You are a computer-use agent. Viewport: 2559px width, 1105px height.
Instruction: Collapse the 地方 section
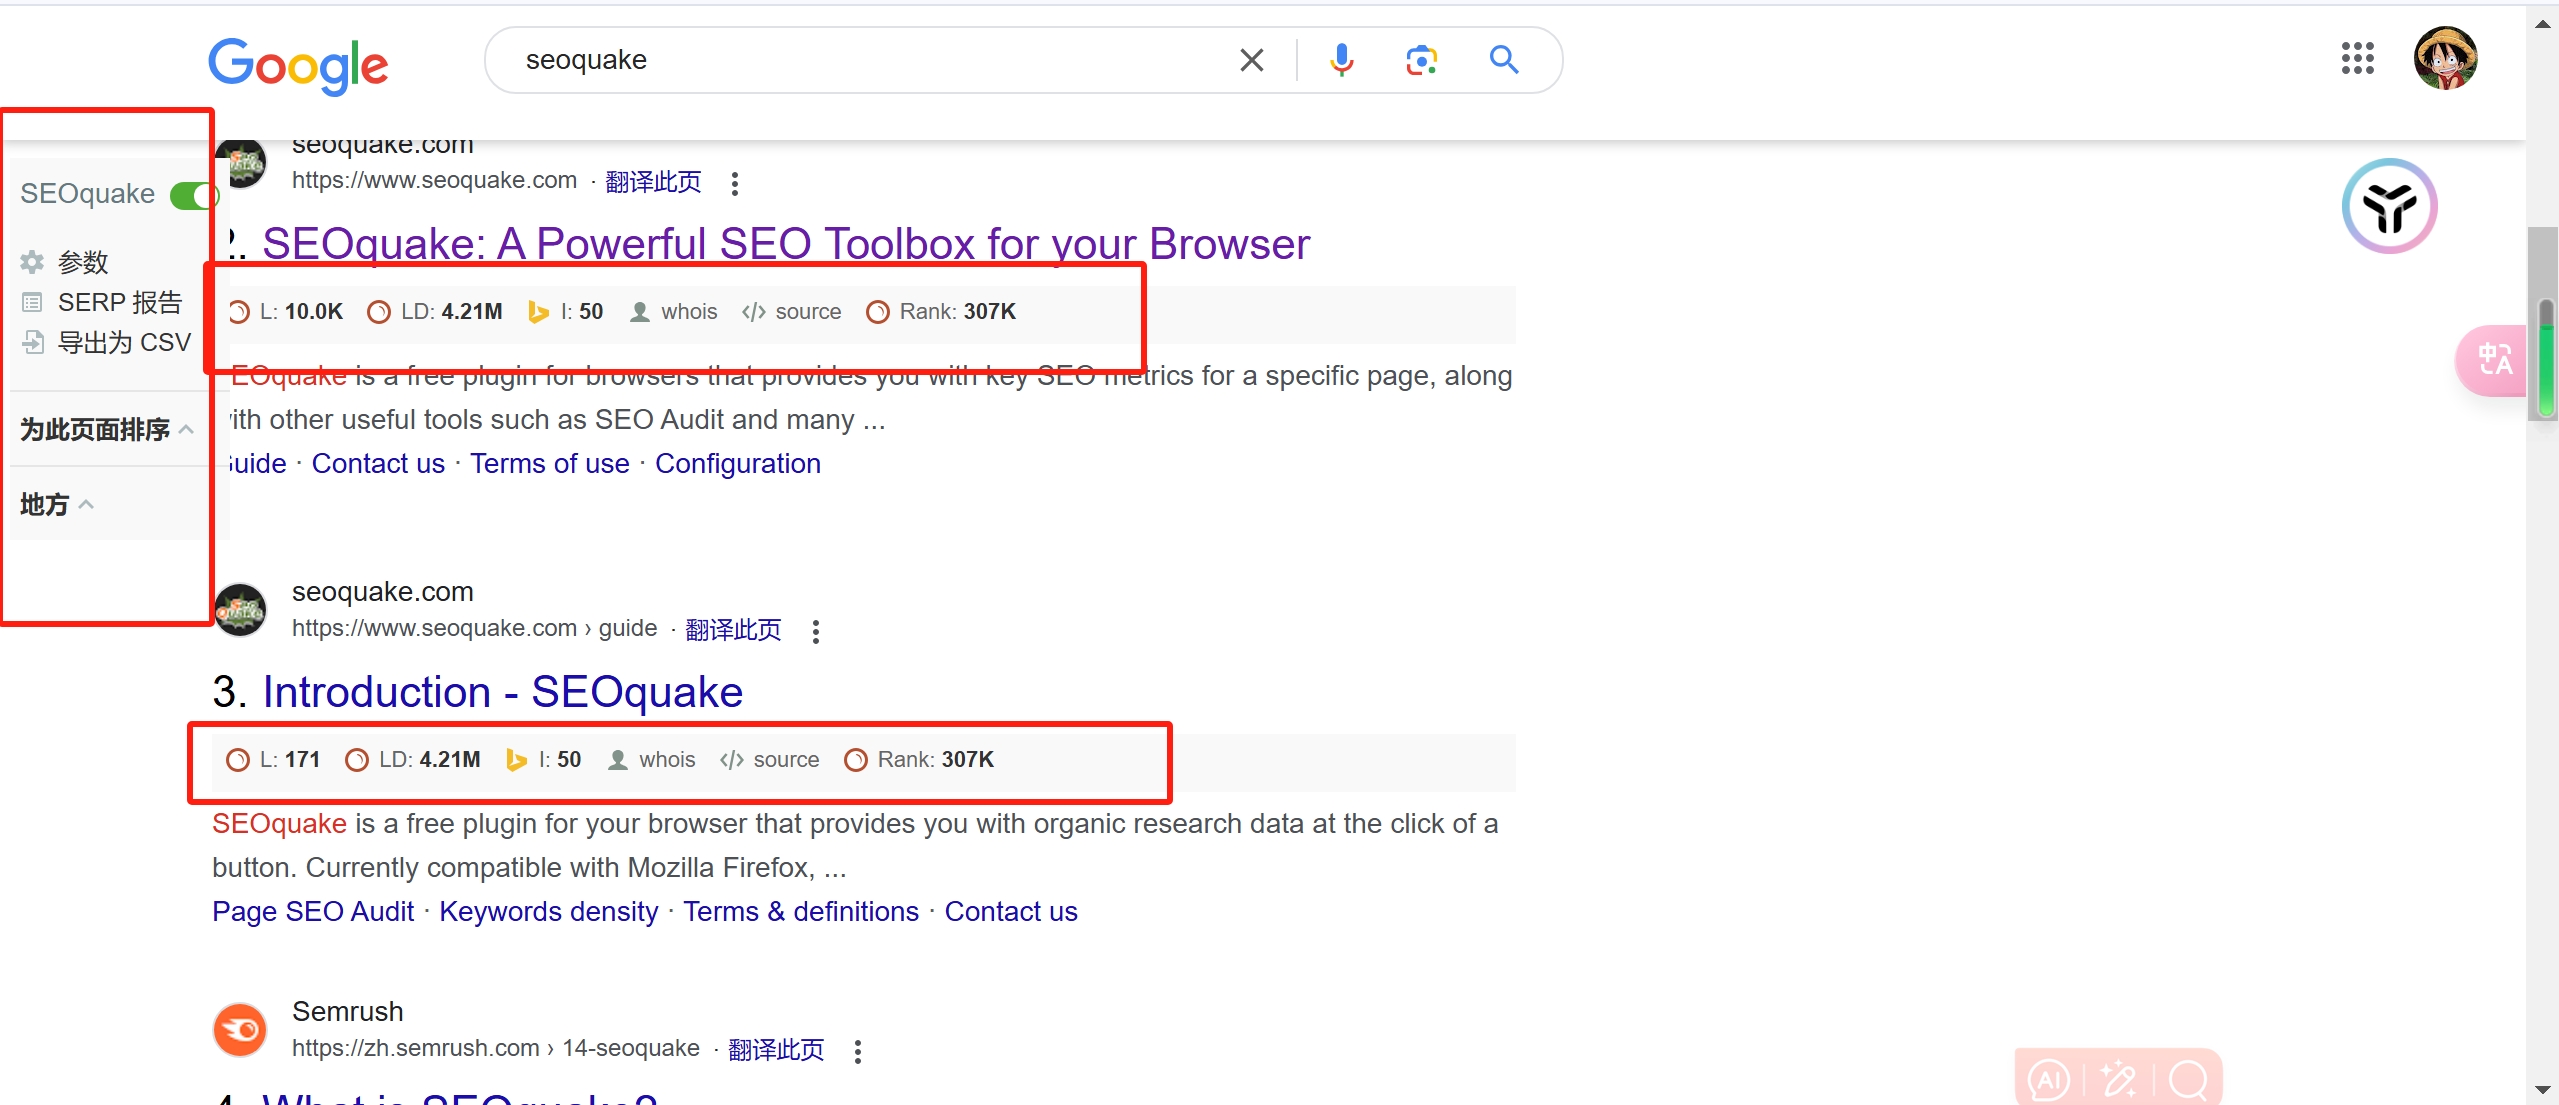[x=56, y=504]
